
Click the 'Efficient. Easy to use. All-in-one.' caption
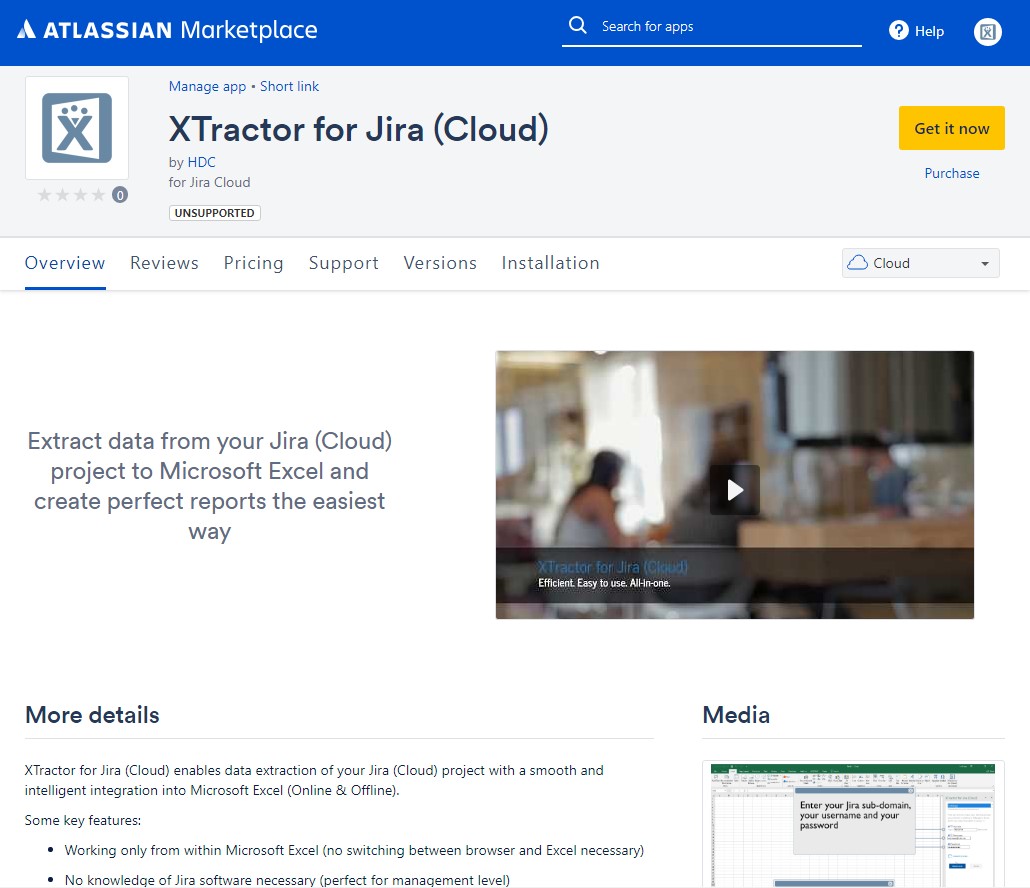pos(604,583)
